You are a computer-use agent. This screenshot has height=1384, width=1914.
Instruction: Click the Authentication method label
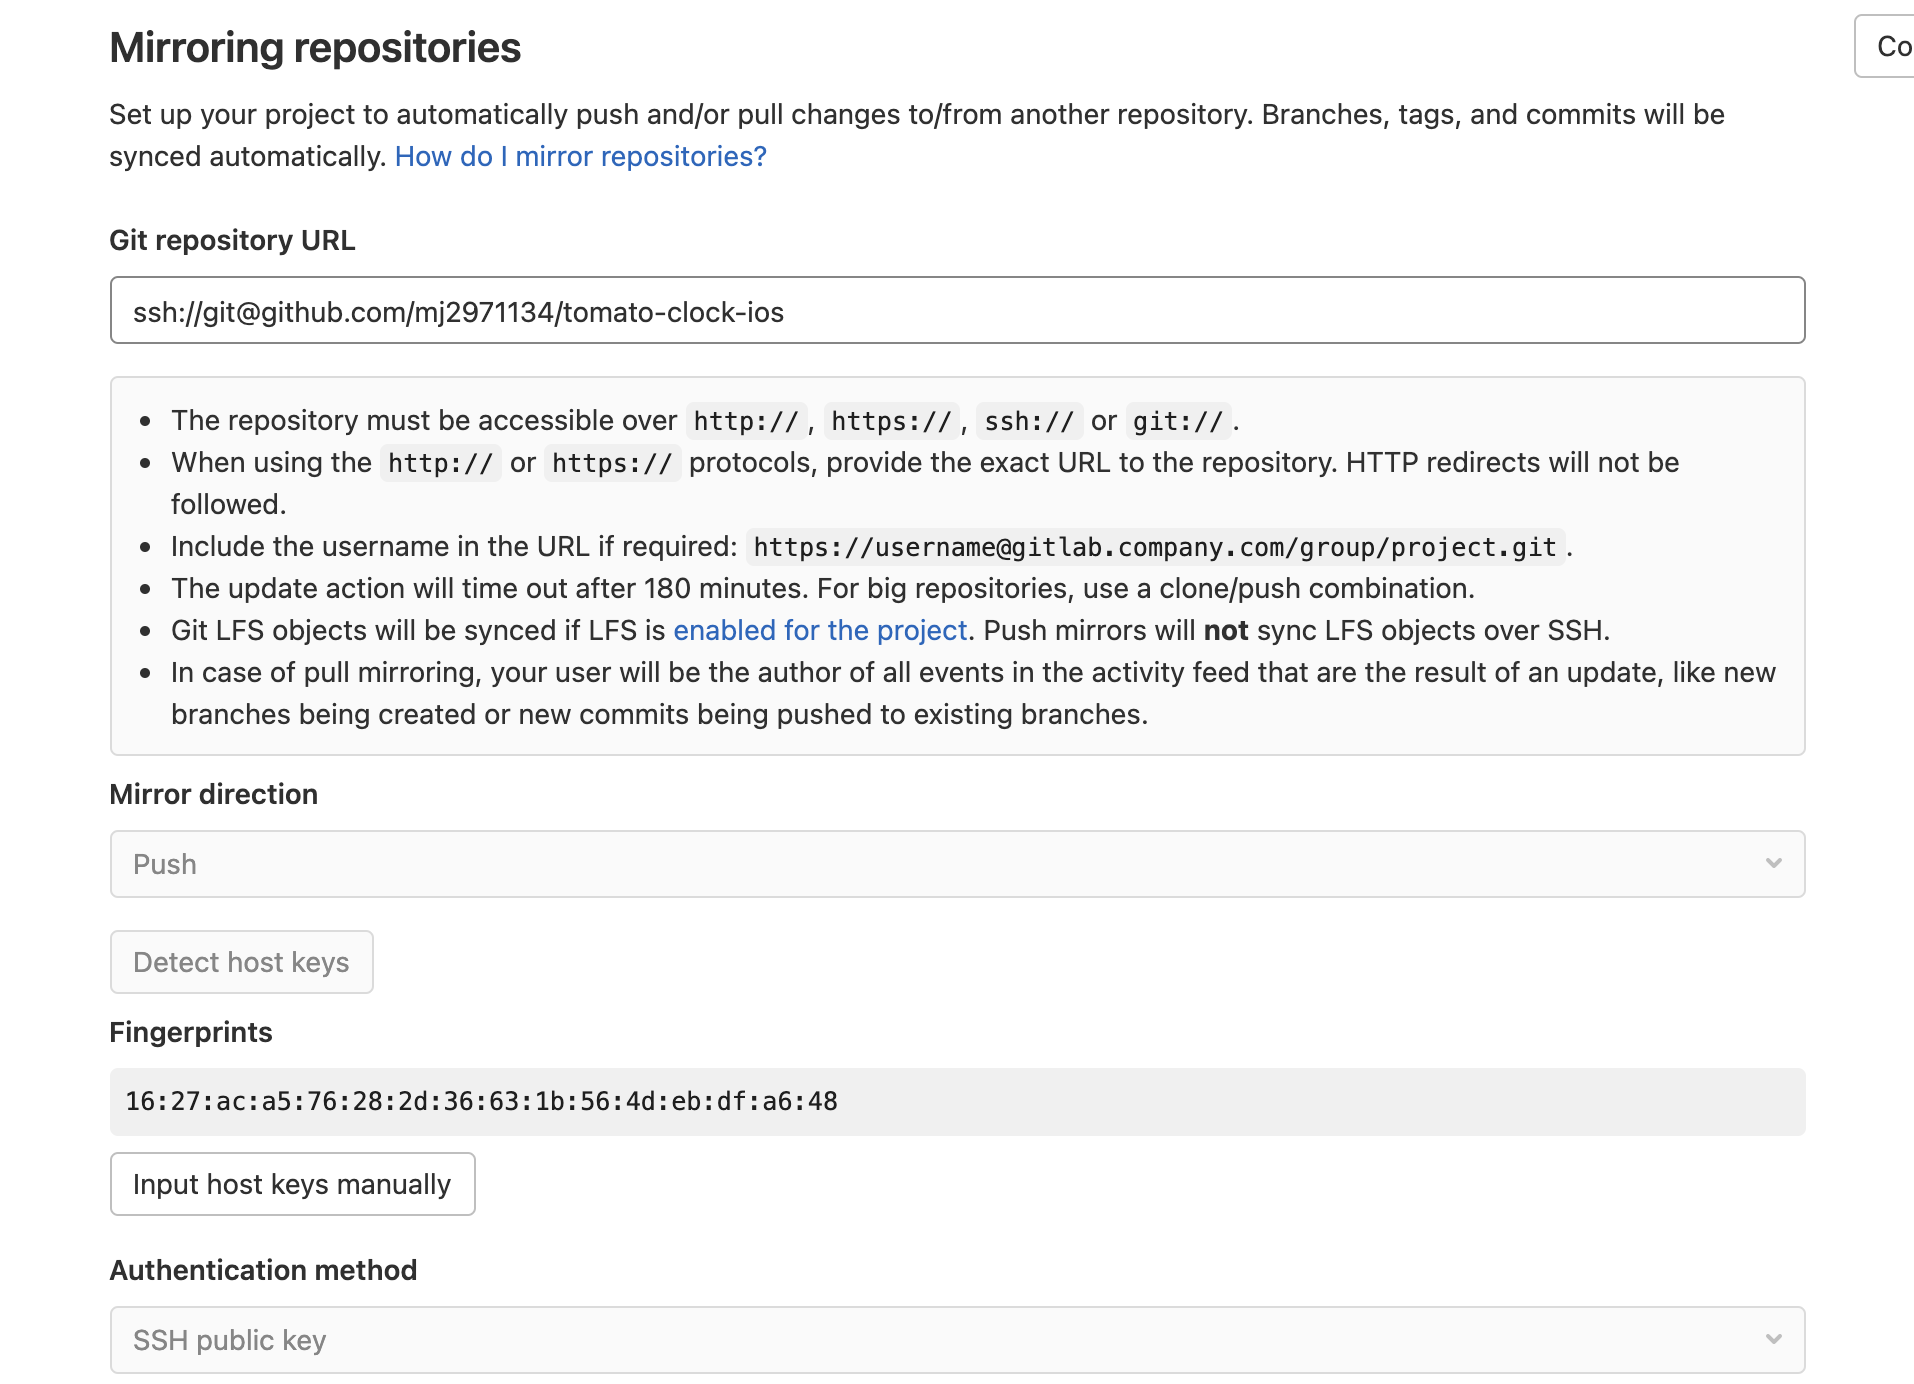(x=263, y=1271)
